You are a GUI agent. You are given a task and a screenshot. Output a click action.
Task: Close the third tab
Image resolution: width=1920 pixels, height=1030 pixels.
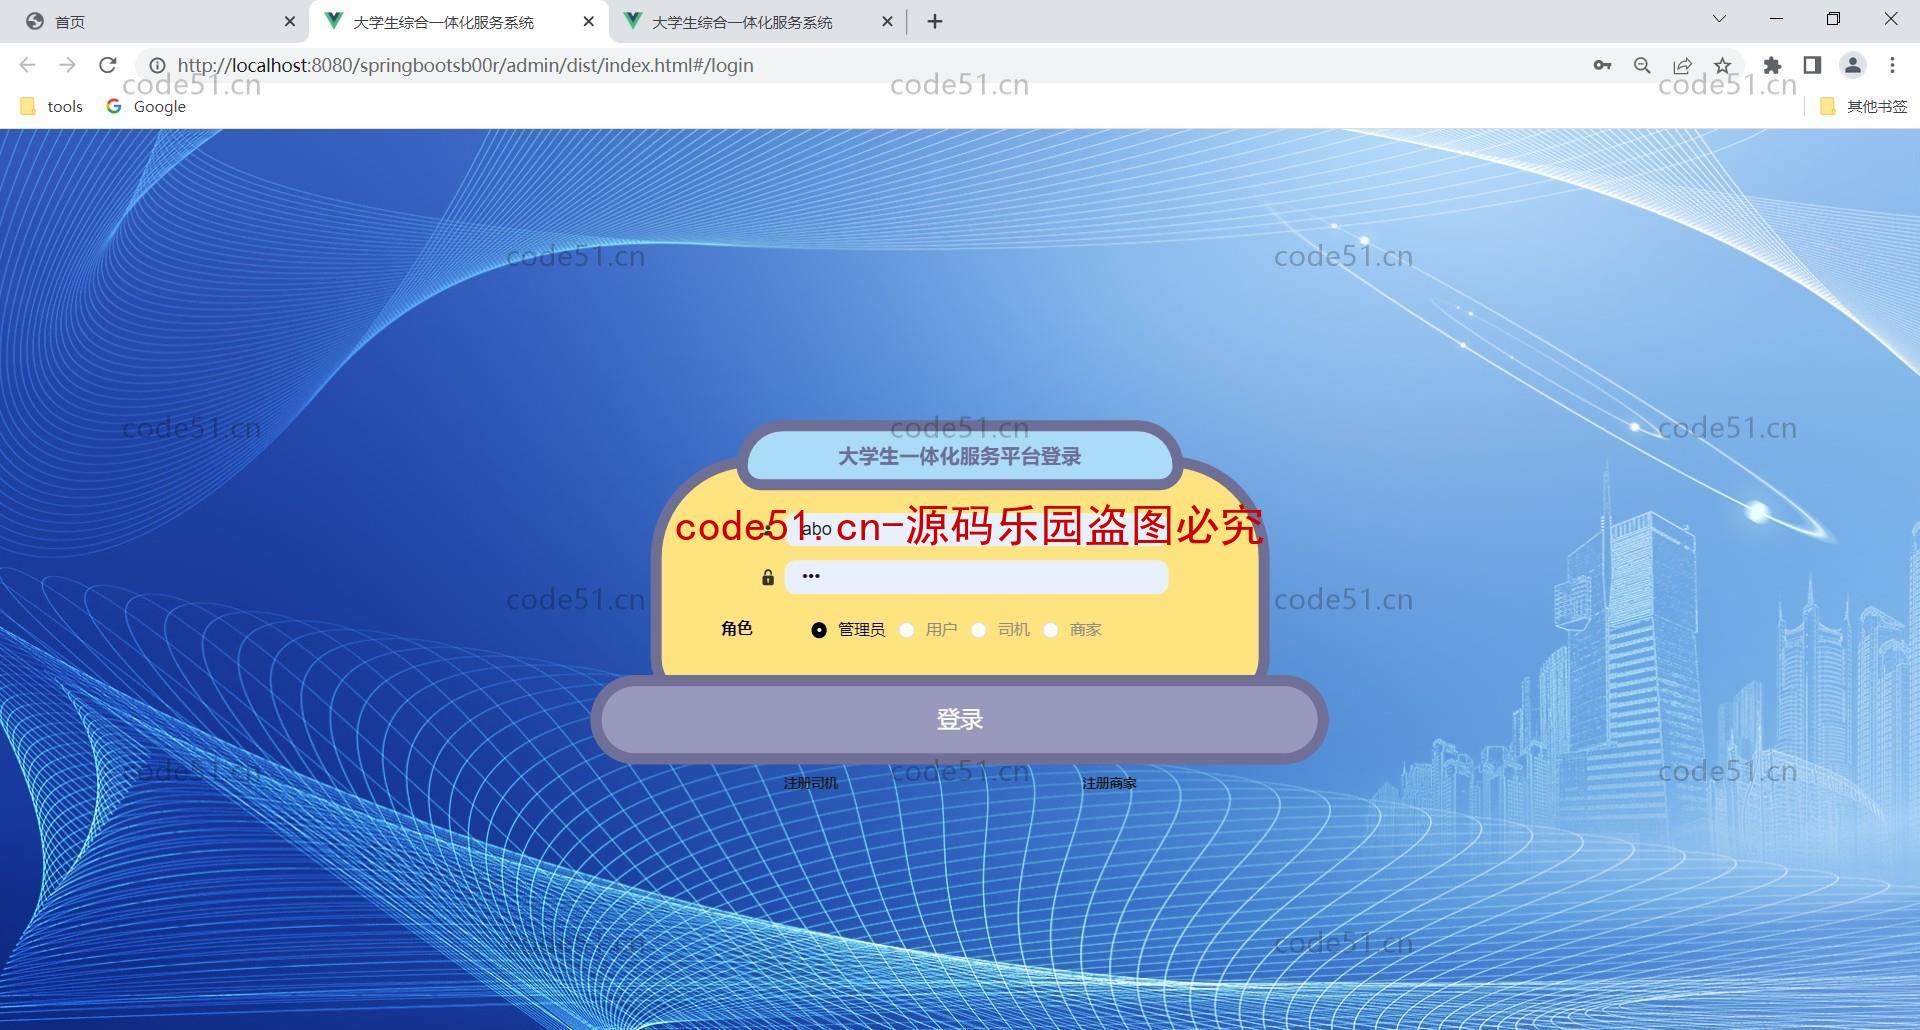click(887, 21)
